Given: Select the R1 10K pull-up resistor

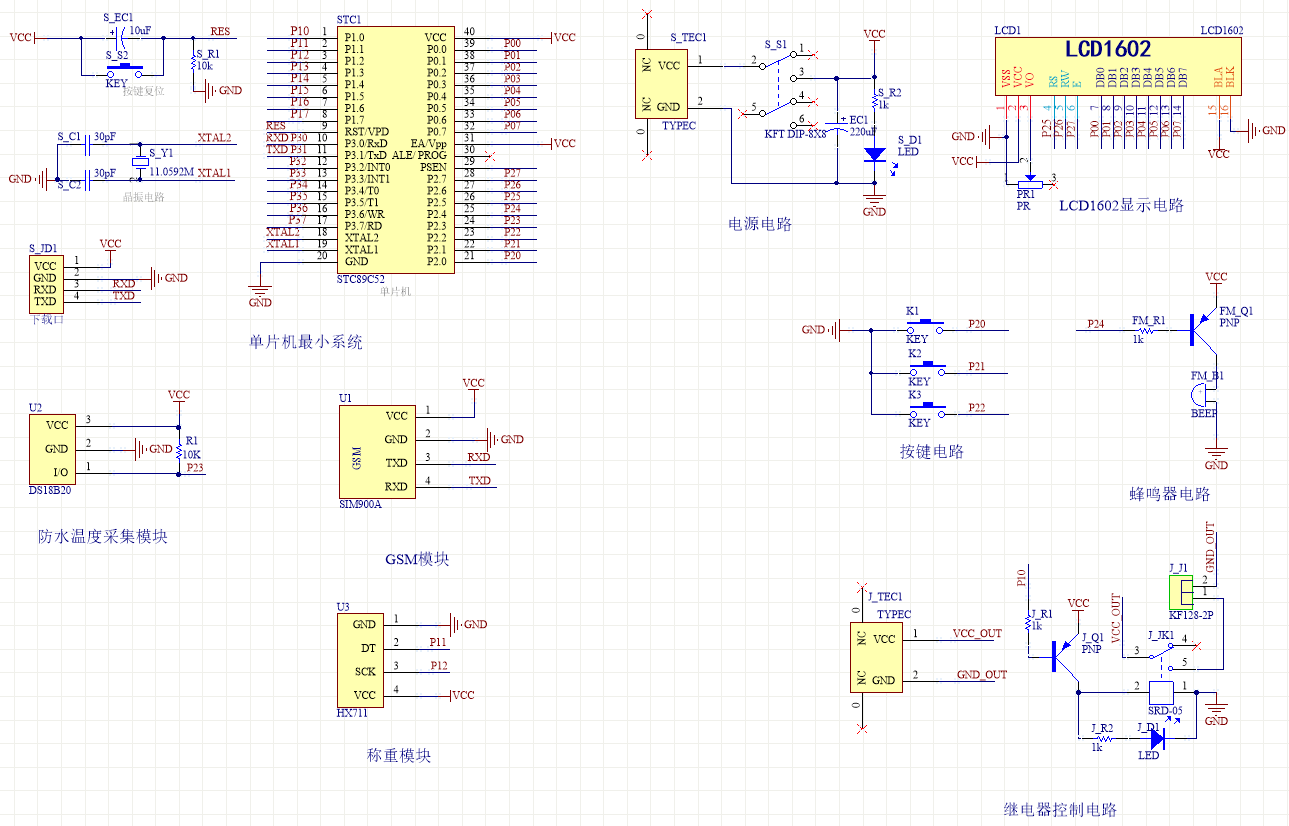Looking at the screenshot, I should (179, 448).
